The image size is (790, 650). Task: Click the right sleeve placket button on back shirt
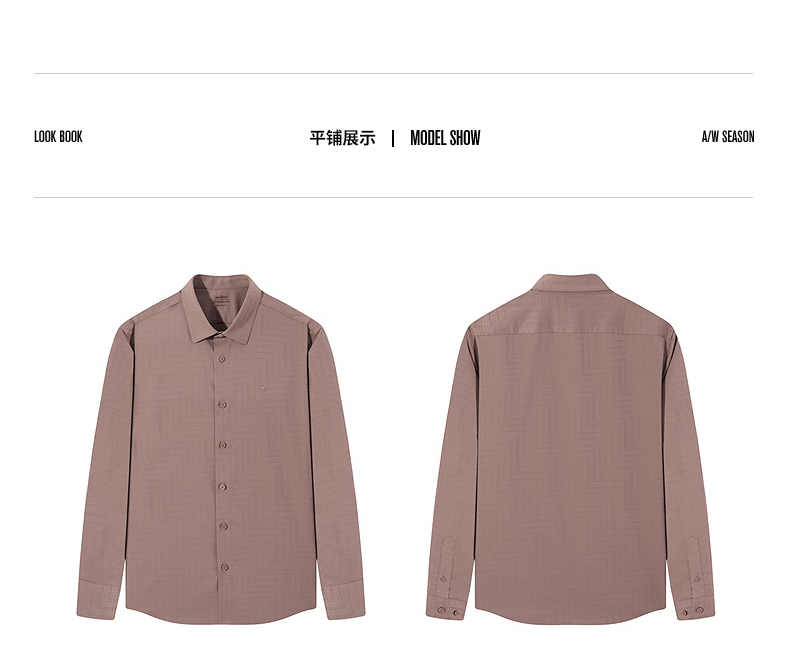698,579
